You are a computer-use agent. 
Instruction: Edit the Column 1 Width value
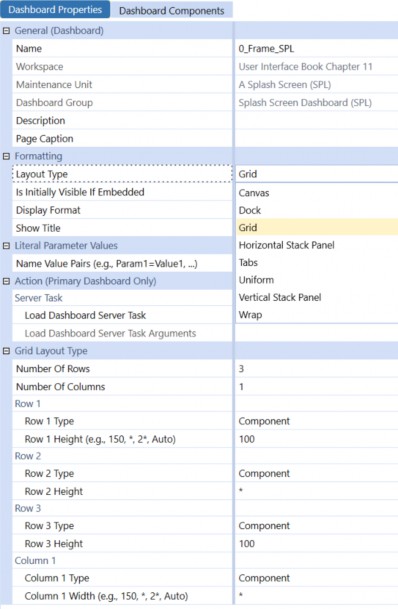coord(316,596)
